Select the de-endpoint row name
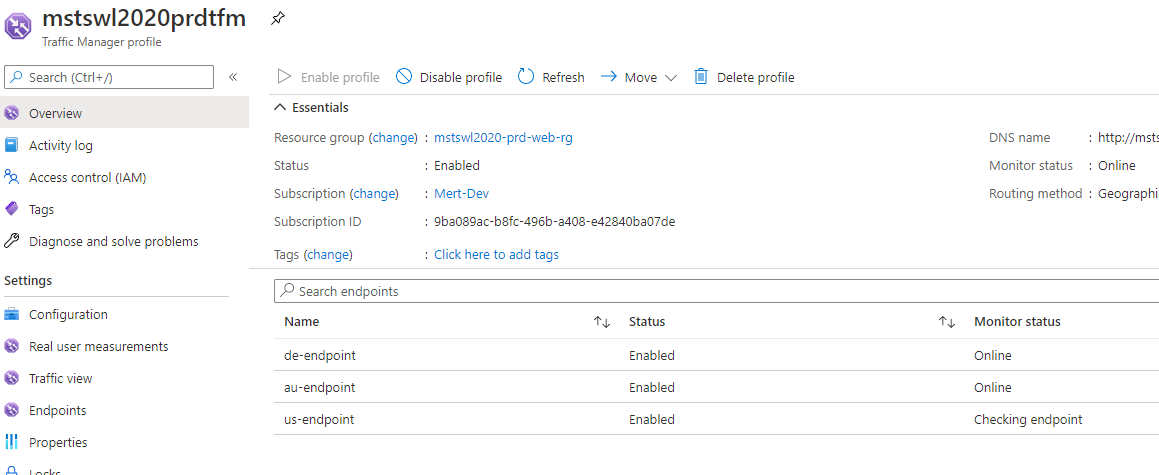 [319, 355]
